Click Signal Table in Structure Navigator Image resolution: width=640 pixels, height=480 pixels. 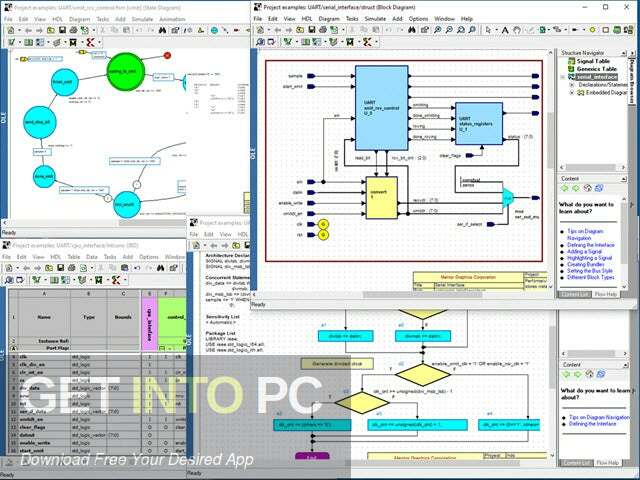point(593,61)
